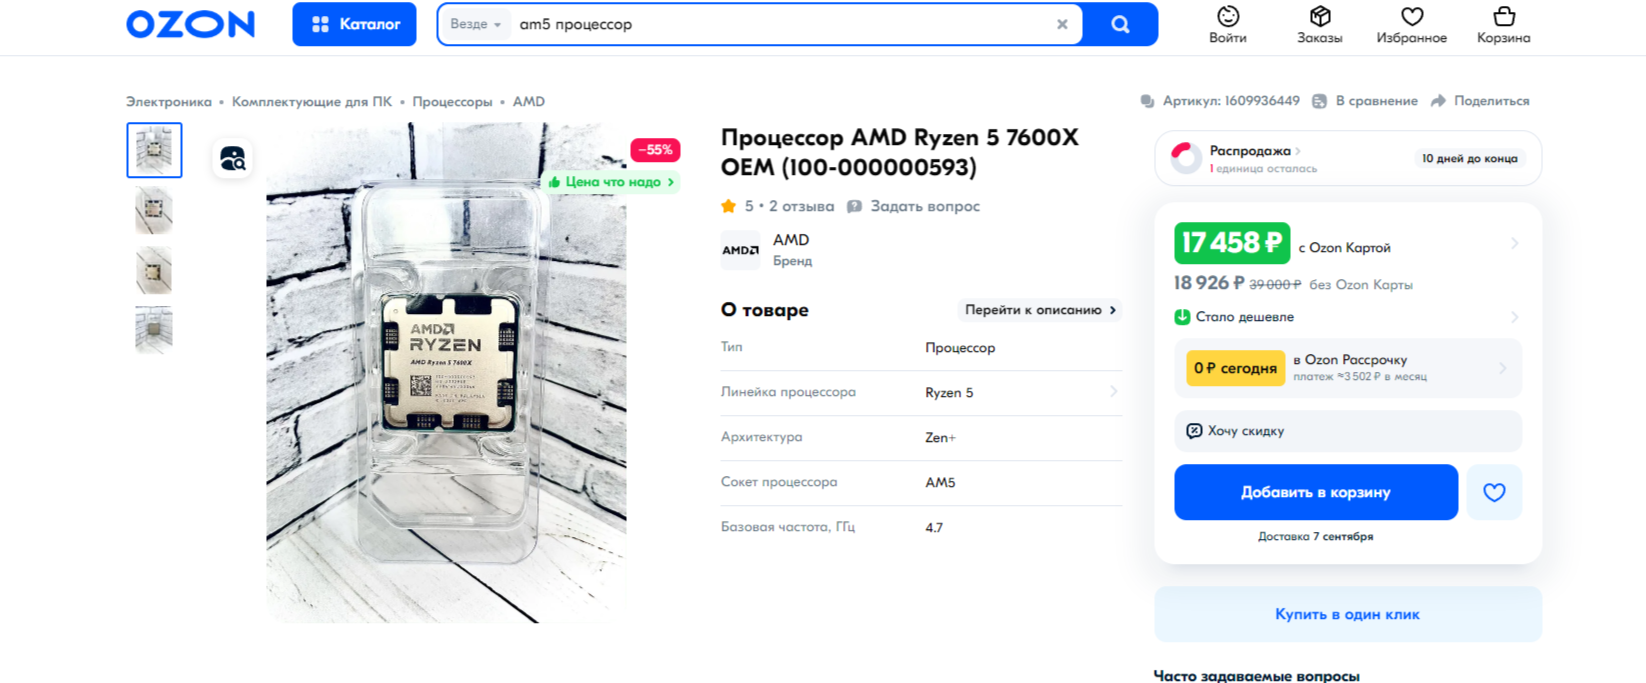Click the magnifier search button
The height and width of the screenshot is (683, 1646).
pyautogui.click(x=1120, y=24)
